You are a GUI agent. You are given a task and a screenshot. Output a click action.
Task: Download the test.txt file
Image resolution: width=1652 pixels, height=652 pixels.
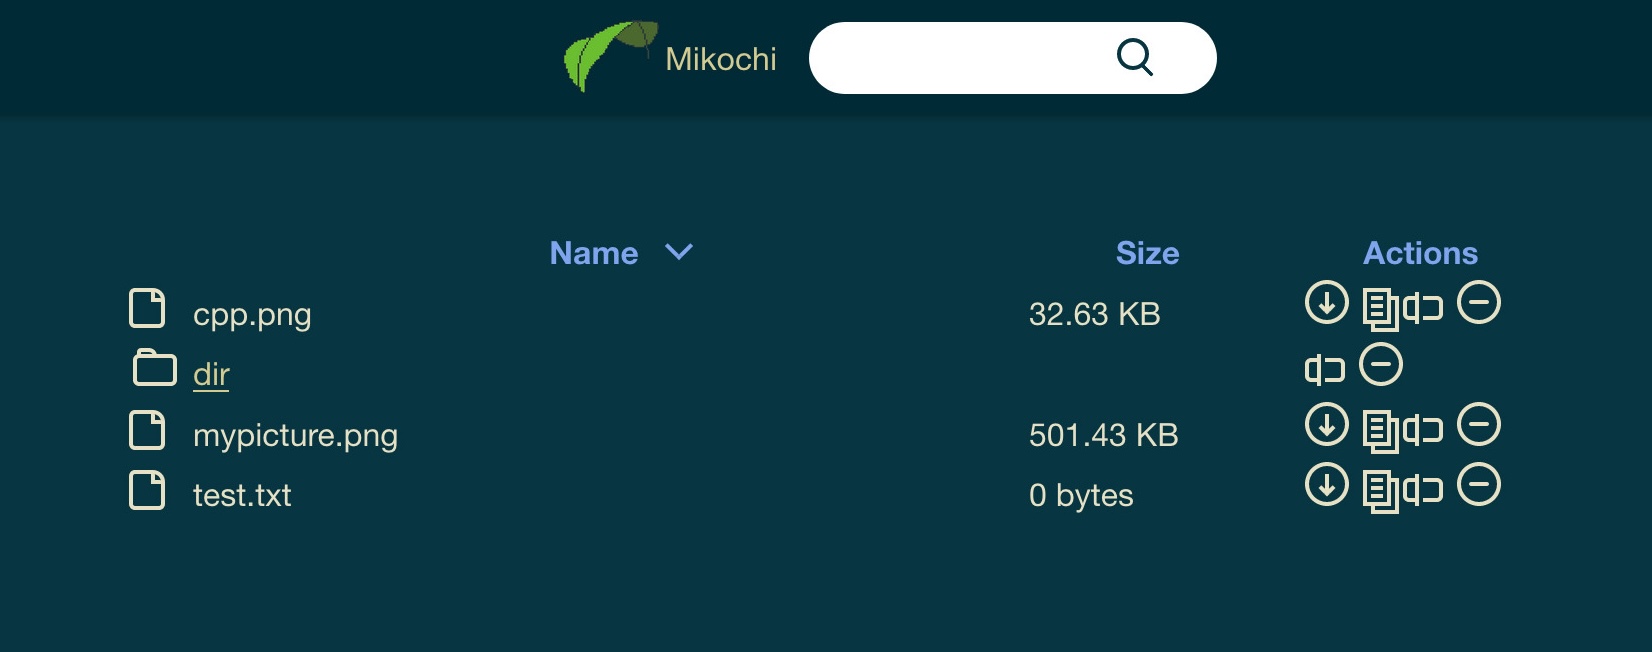(1327, 485)
